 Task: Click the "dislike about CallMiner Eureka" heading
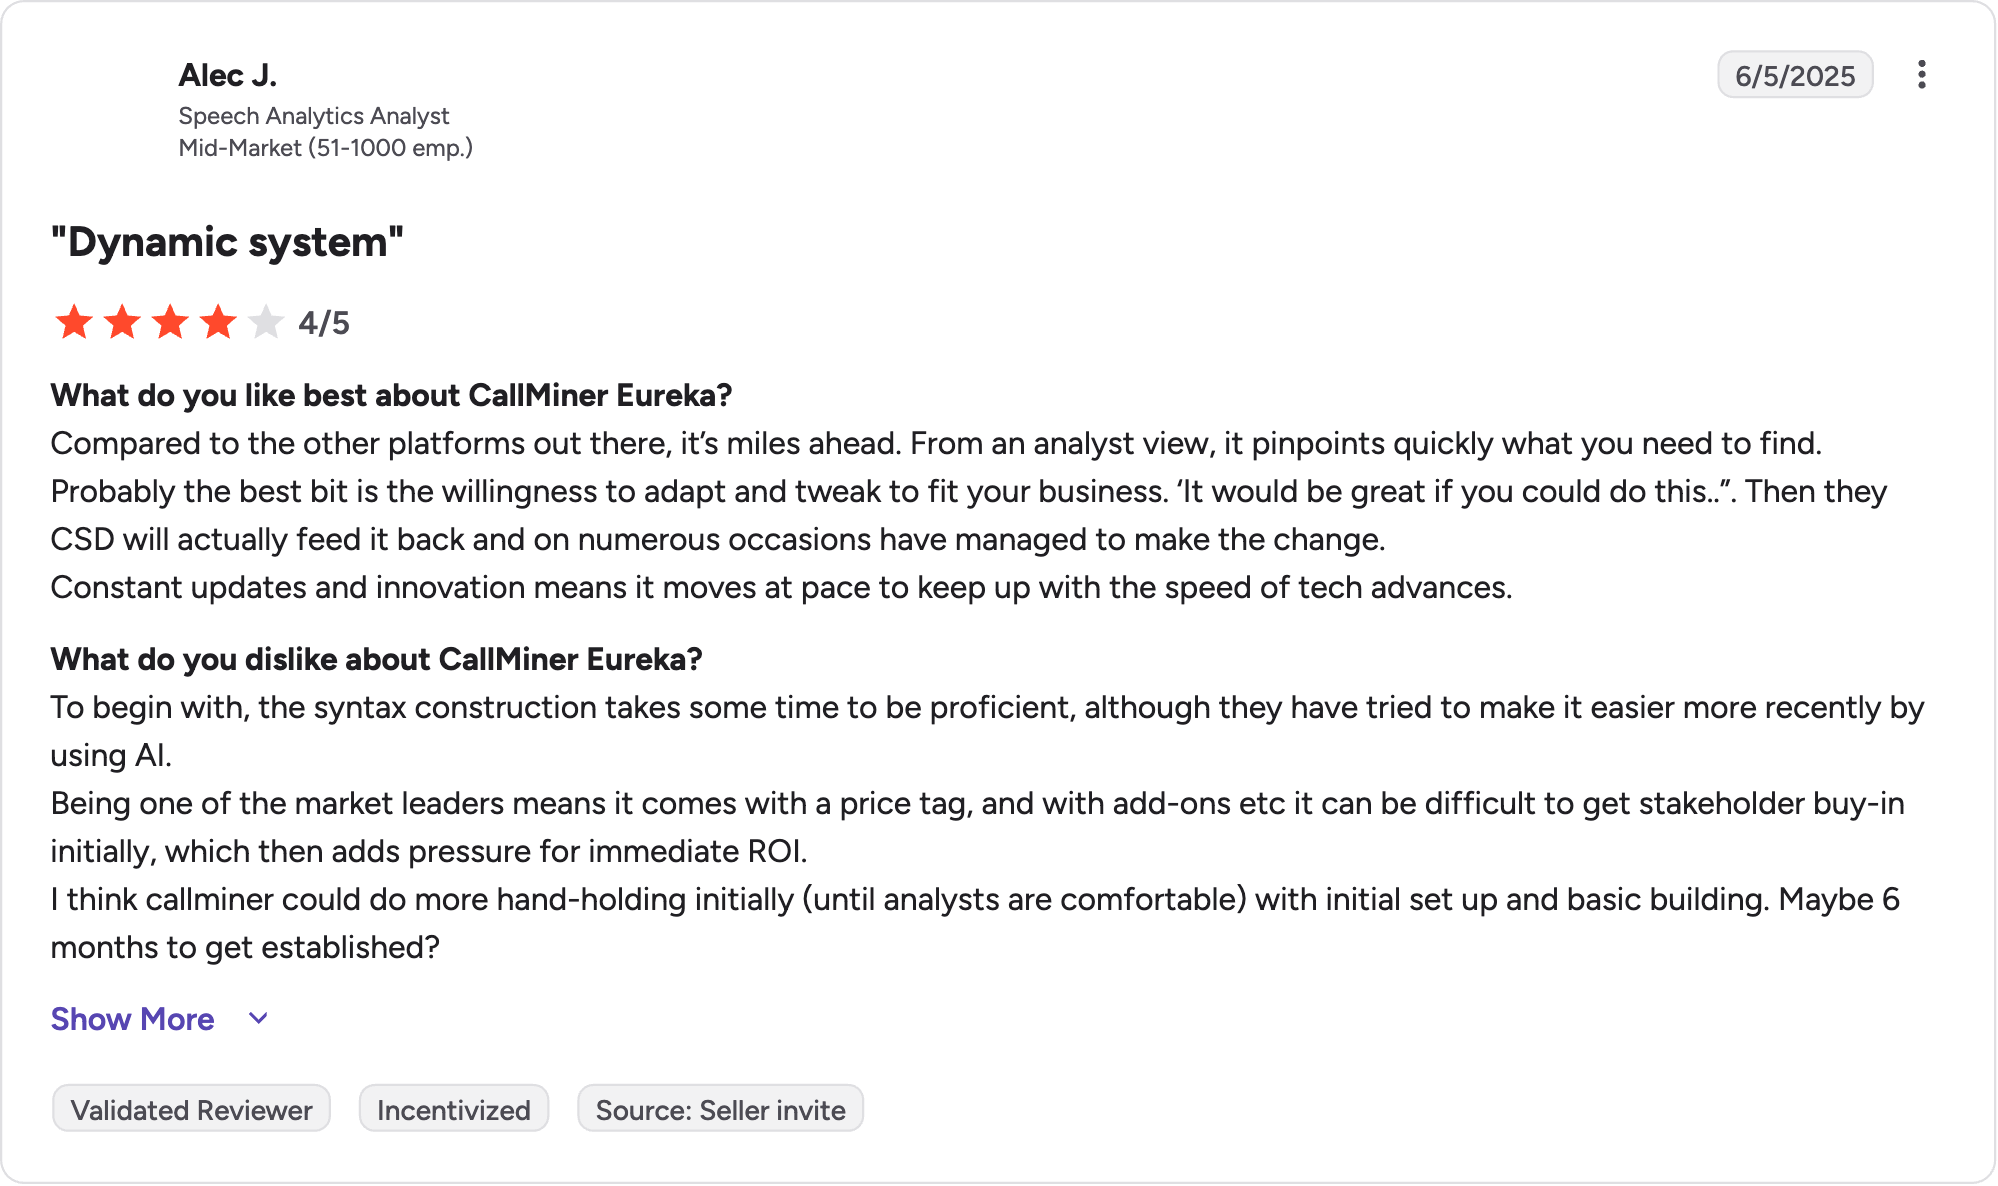tap(376, 659)
